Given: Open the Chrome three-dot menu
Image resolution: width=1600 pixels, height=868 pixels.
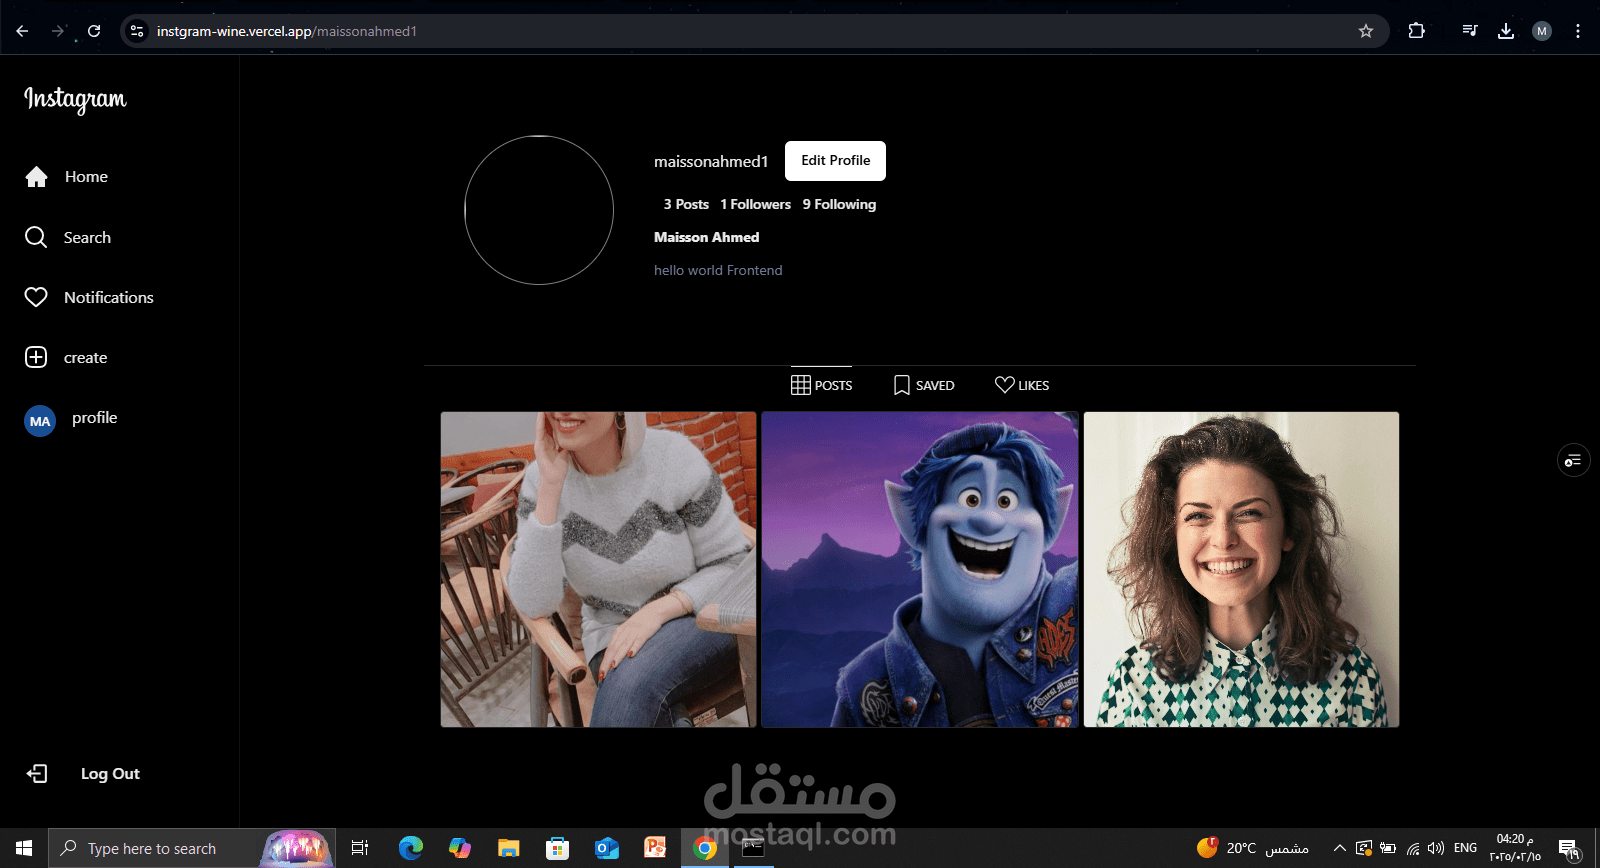Looking at the screenshot, I should coord(1578,31).
